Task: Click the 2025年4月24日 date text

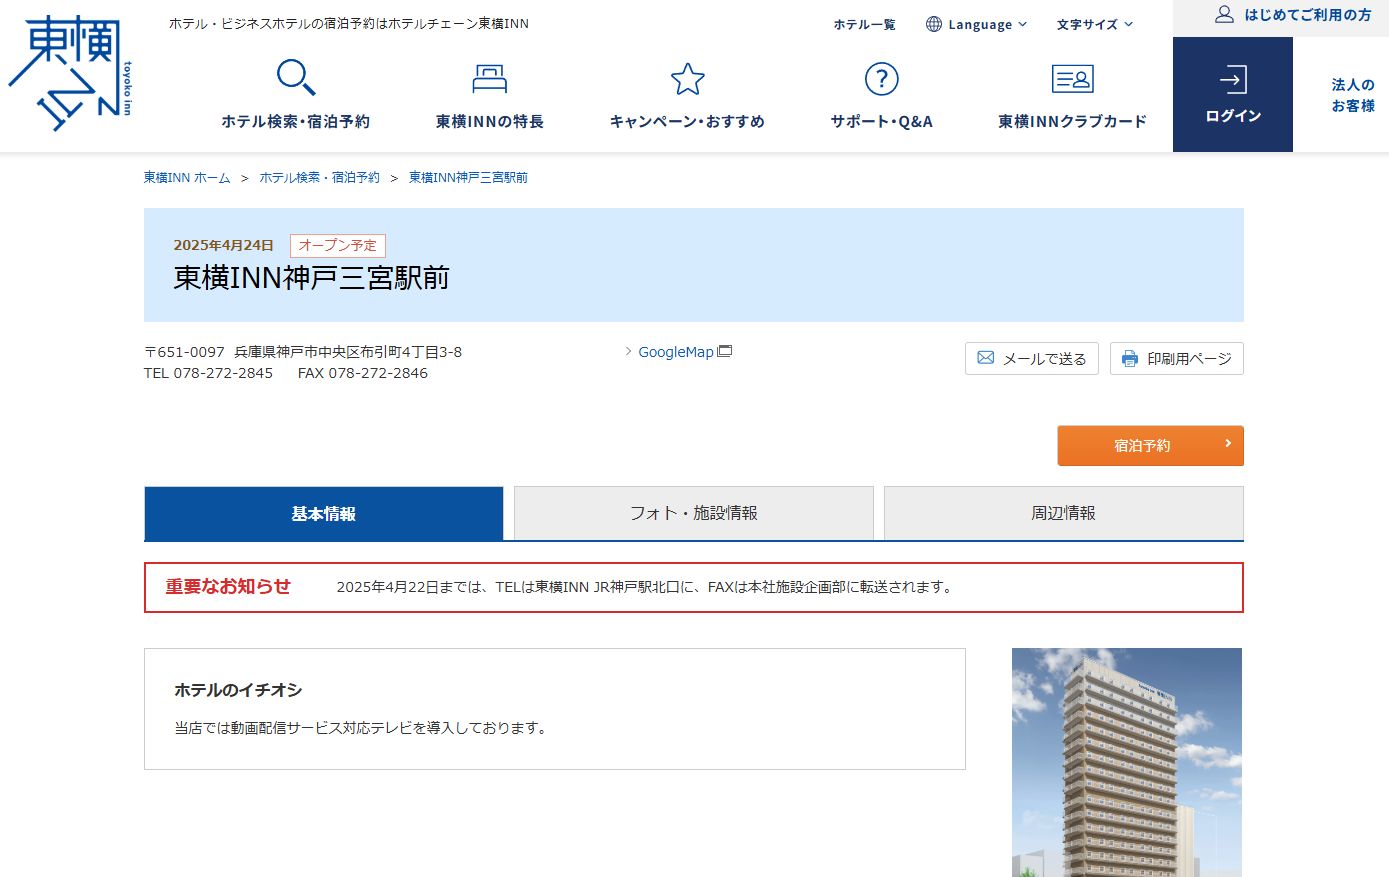Action: (x=224, y=245)
